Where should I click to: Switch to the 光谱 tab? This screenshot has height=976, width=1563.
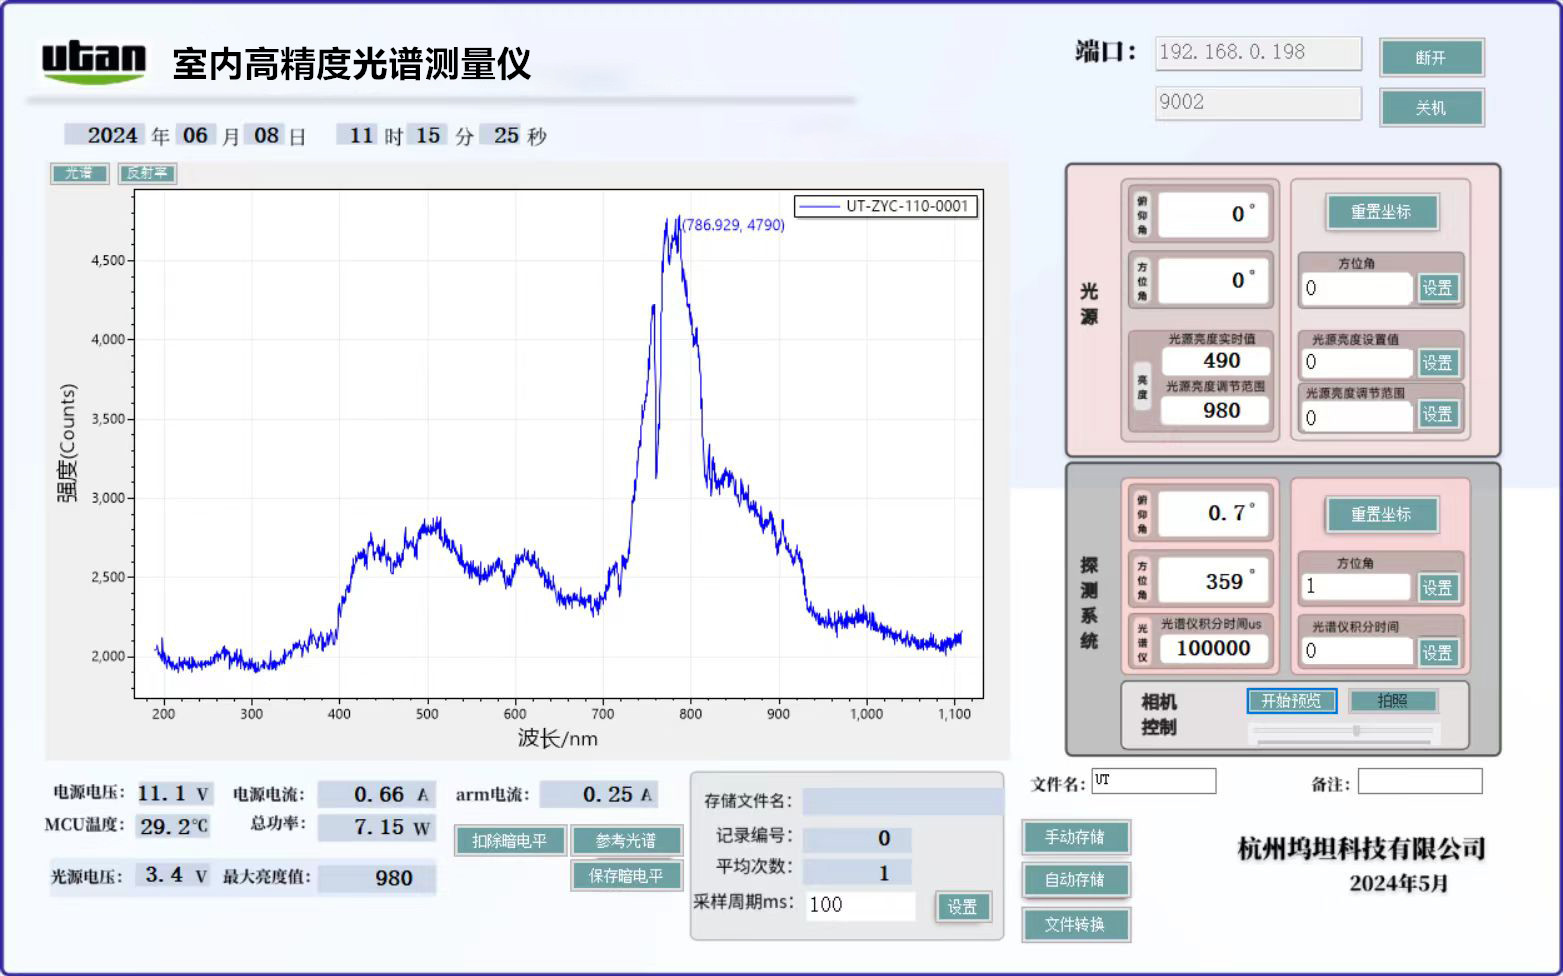pyautogui.click(x=79, y=173)
